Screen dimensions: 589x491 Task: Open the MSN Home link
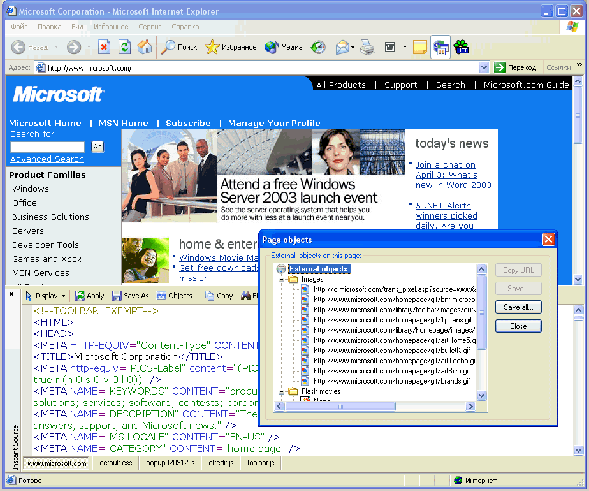123,123
